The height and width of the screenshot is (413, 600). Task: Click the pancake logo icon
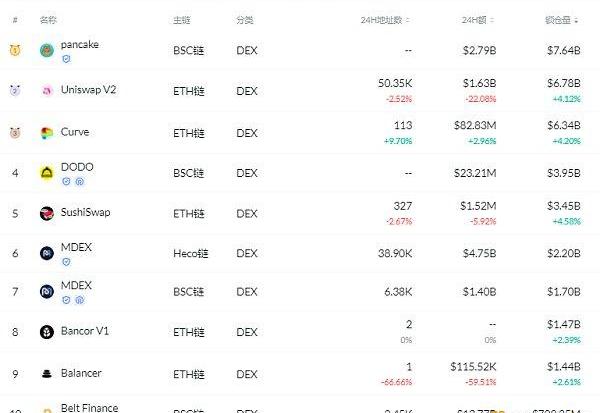point(47,50)
